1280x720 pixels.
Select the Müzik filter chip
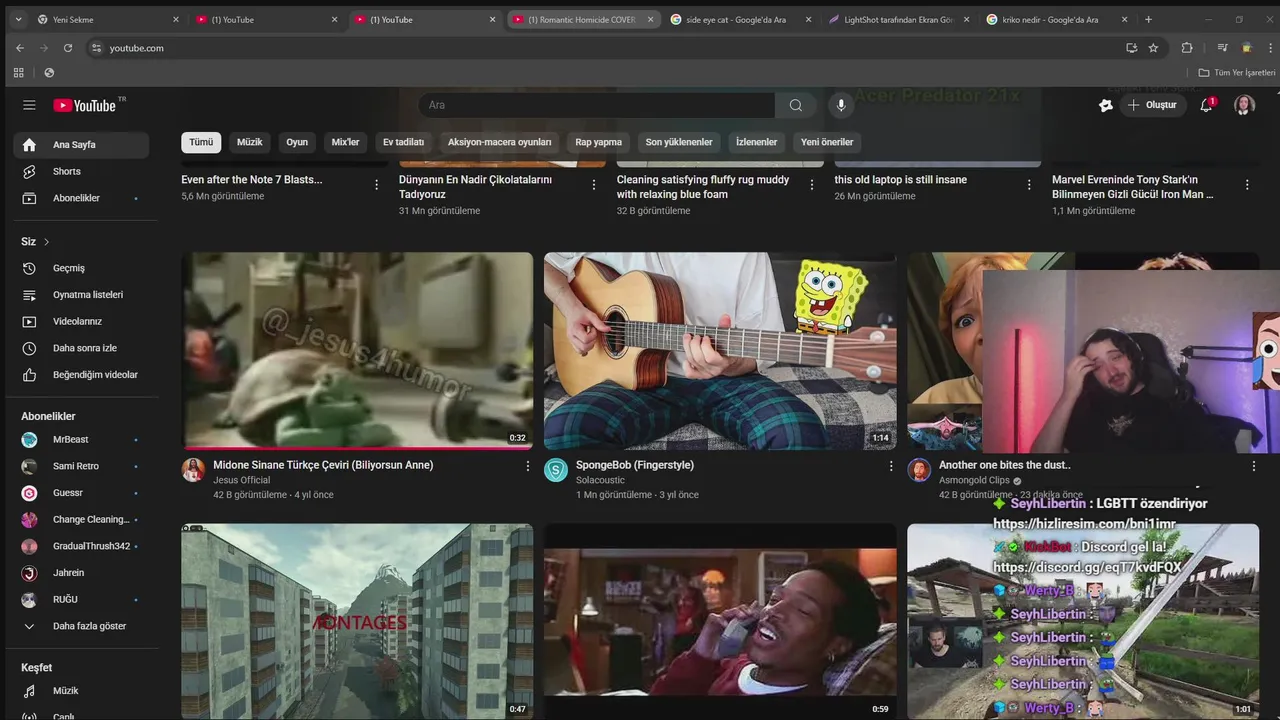pyautogui.click(x=250, y=142)
